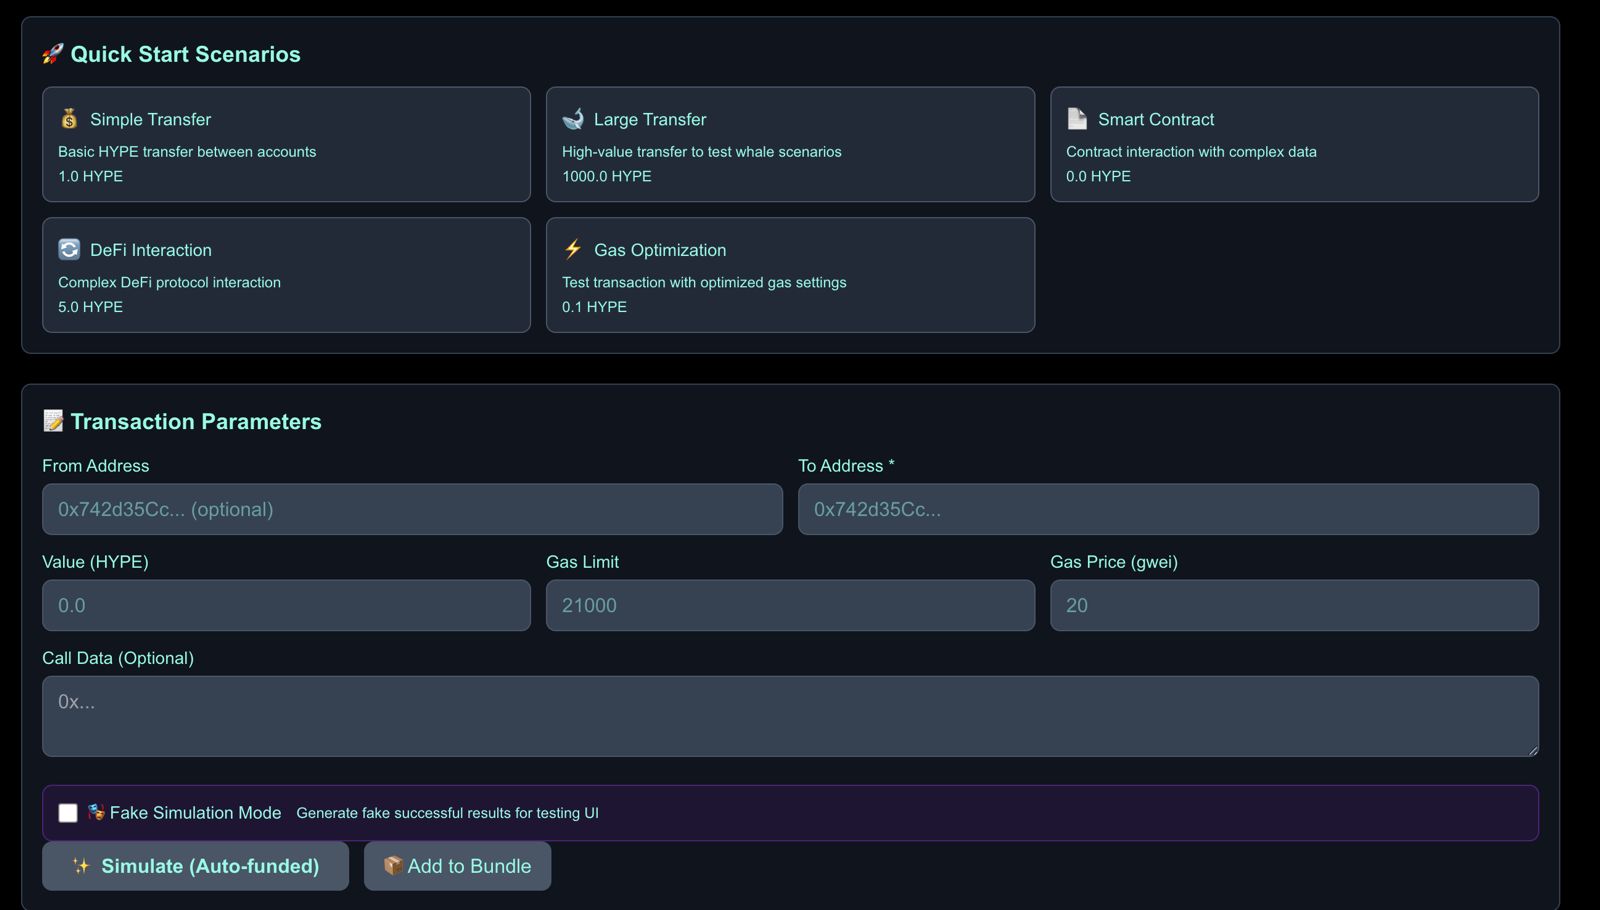Image resolution: width=1600 pixels, height=910 pixels.
Task: Click the 'Gas Limit' label
Action: point(582,562)
